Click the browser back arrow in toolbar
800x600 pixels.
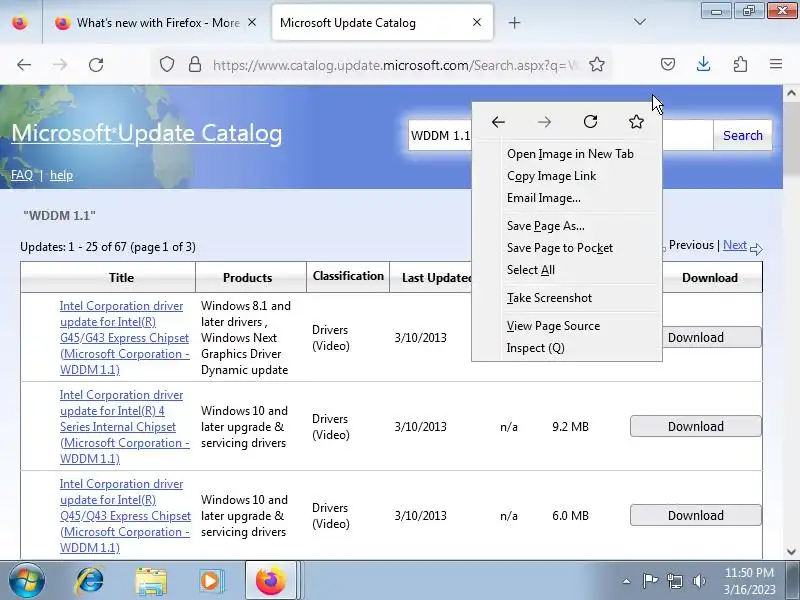[x=24, y=64]
